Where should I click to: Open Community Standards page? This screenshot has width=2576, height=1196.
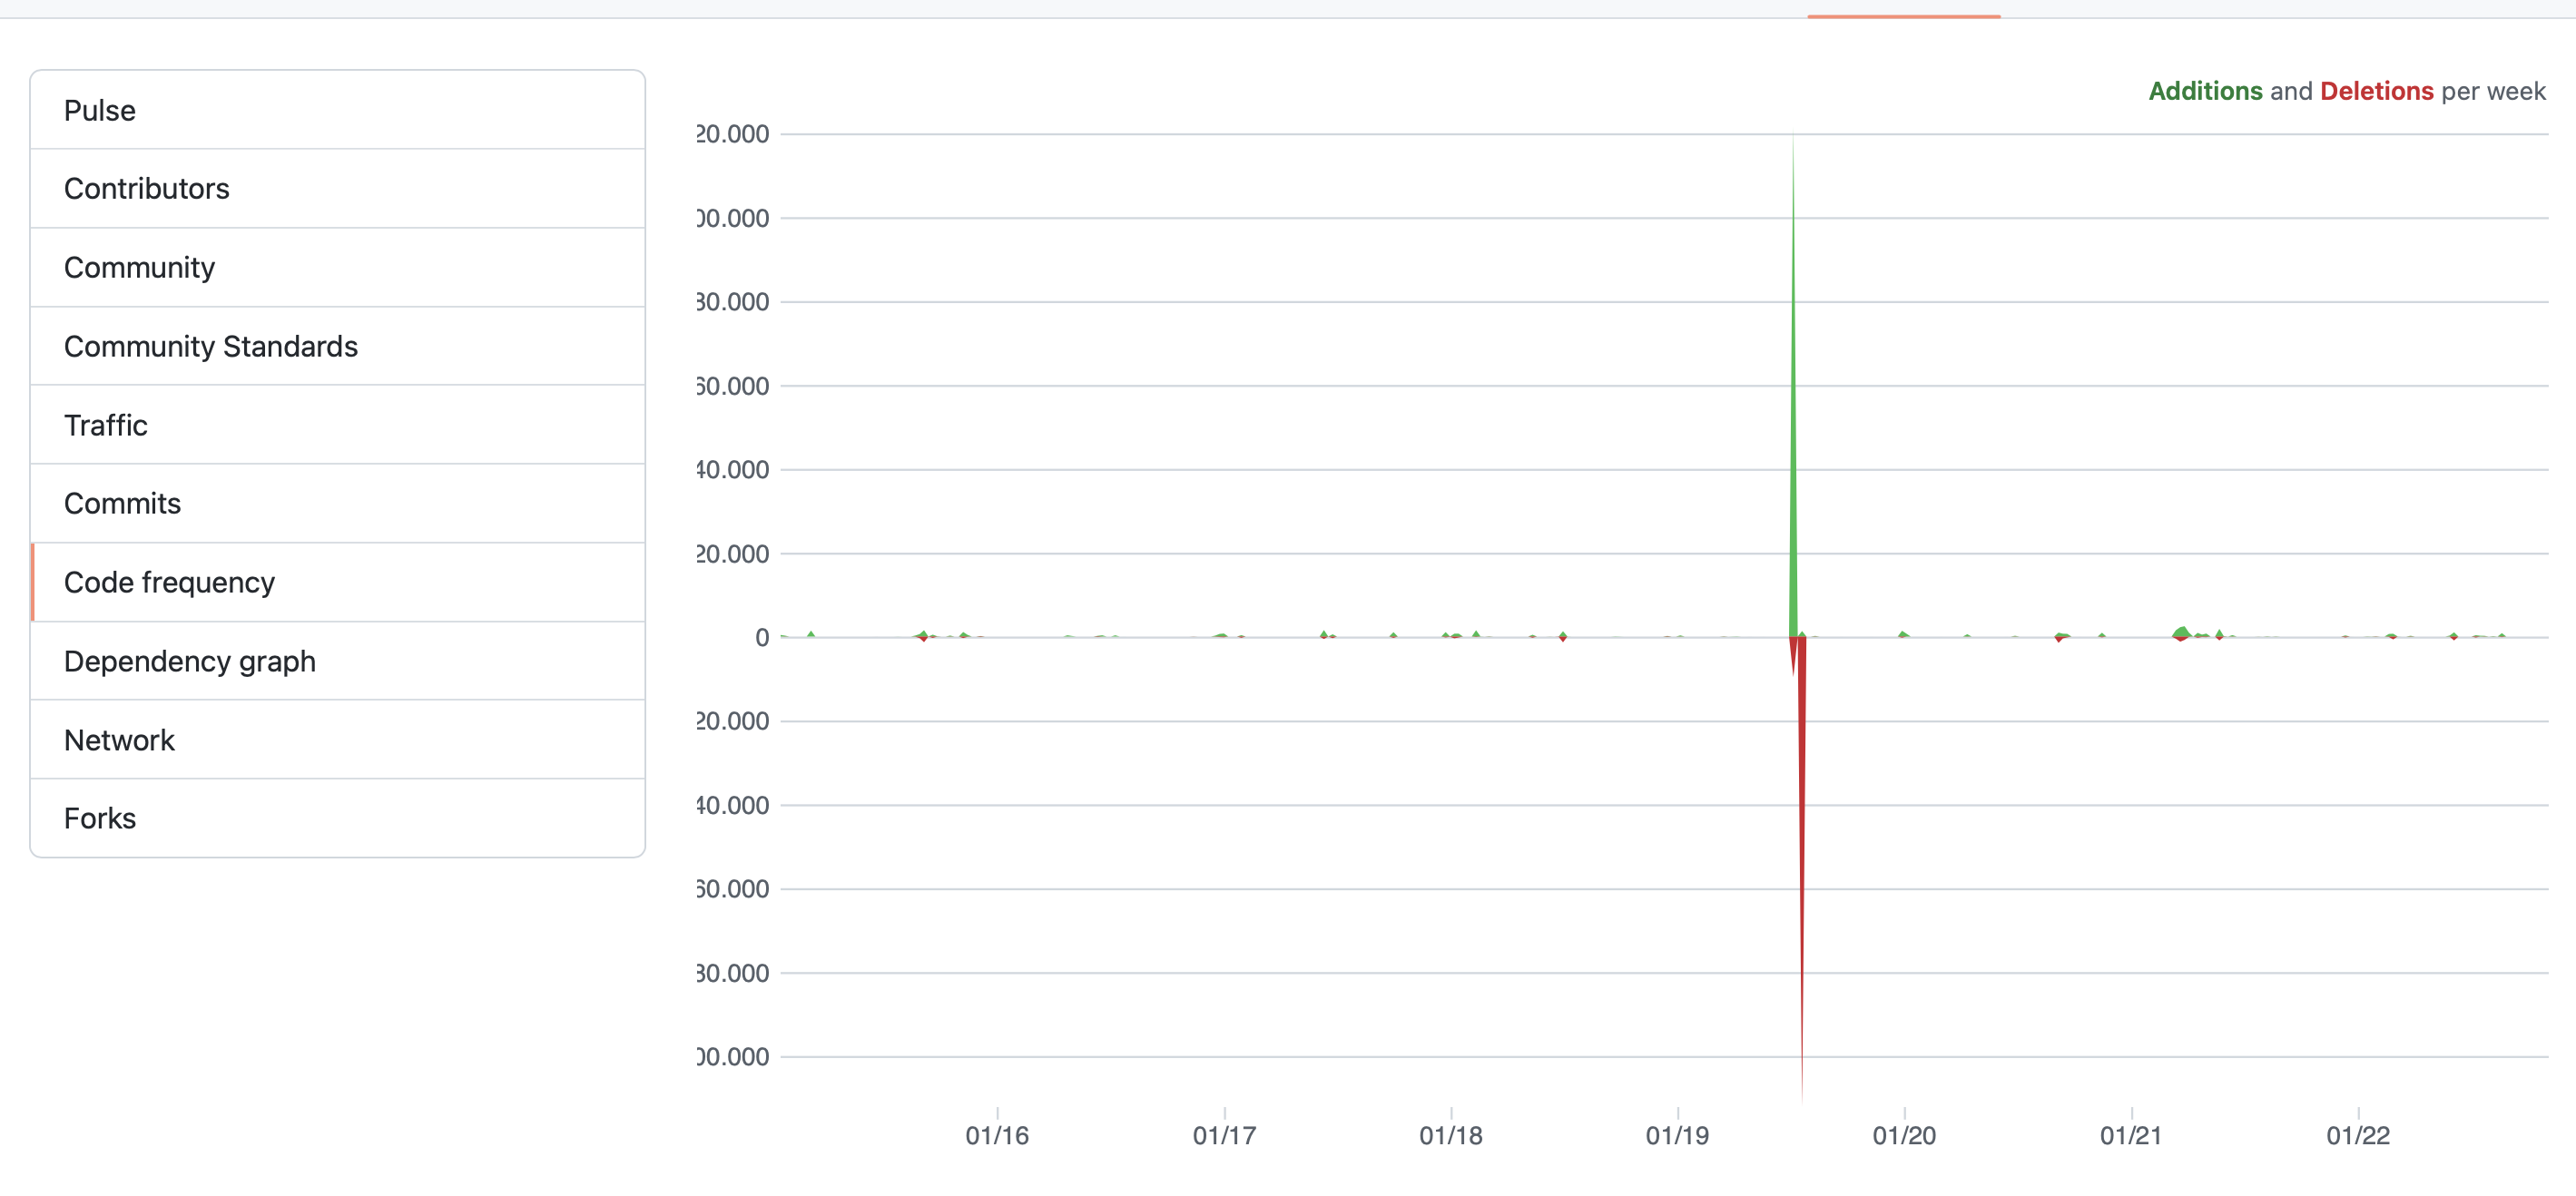pos(337,346)
